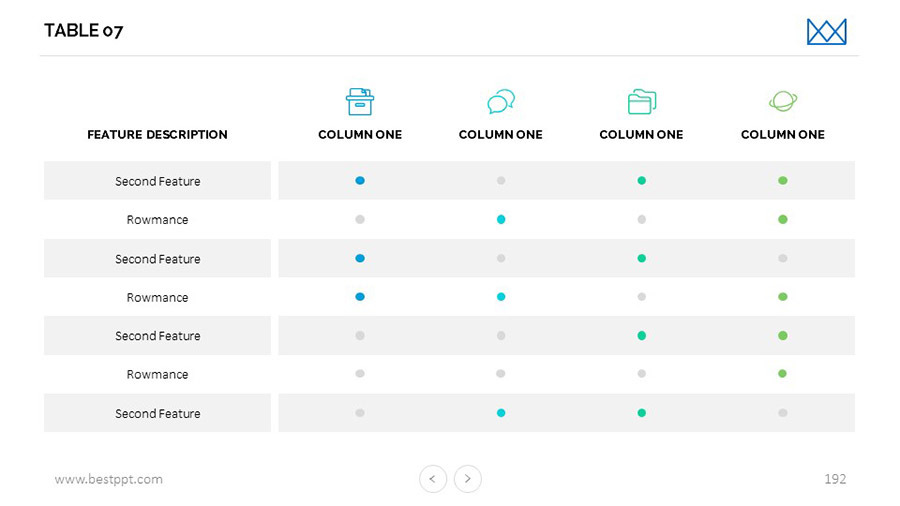Click the teal dot in first table row
This screenshot has width=900, height=506.
click(642, 181)
